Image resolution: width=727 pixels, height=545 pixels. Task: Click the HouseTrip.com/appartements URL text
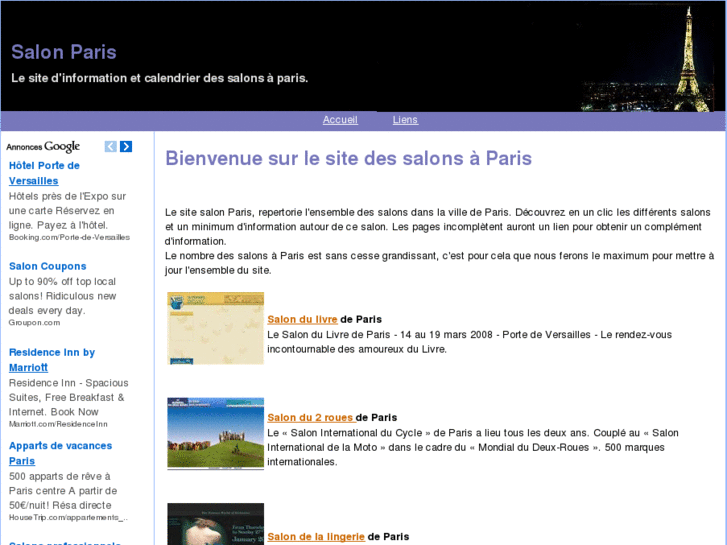click(68, 517)
